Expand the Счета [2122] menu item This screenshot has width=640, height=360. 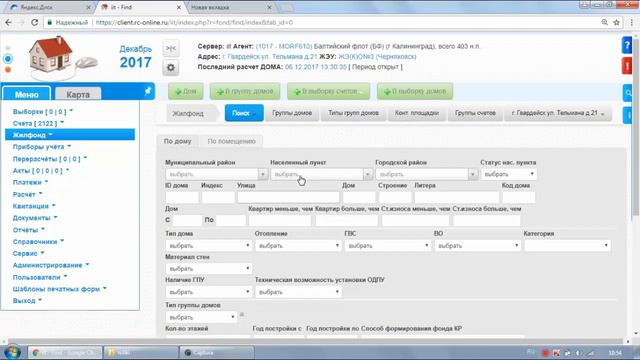[38, 123]
